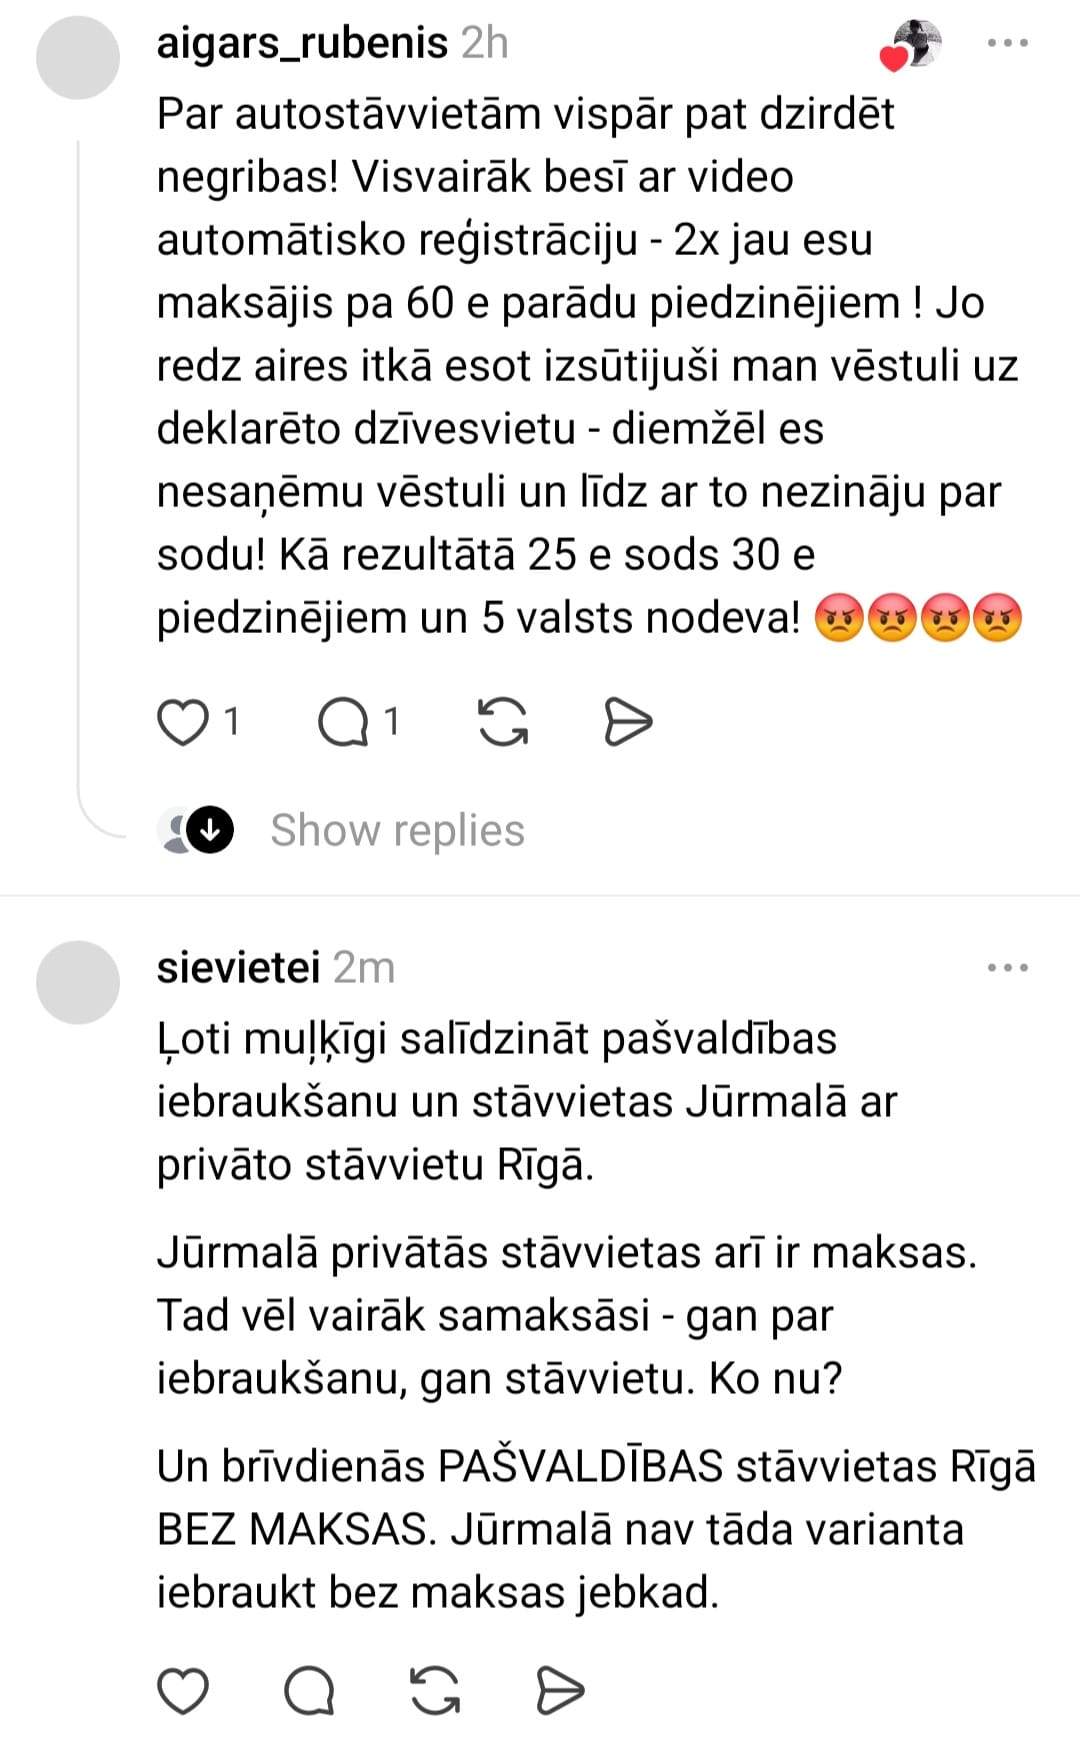Expand Show replies under first comment
Screen dimensions: 1080x1744
coord(397,830)
